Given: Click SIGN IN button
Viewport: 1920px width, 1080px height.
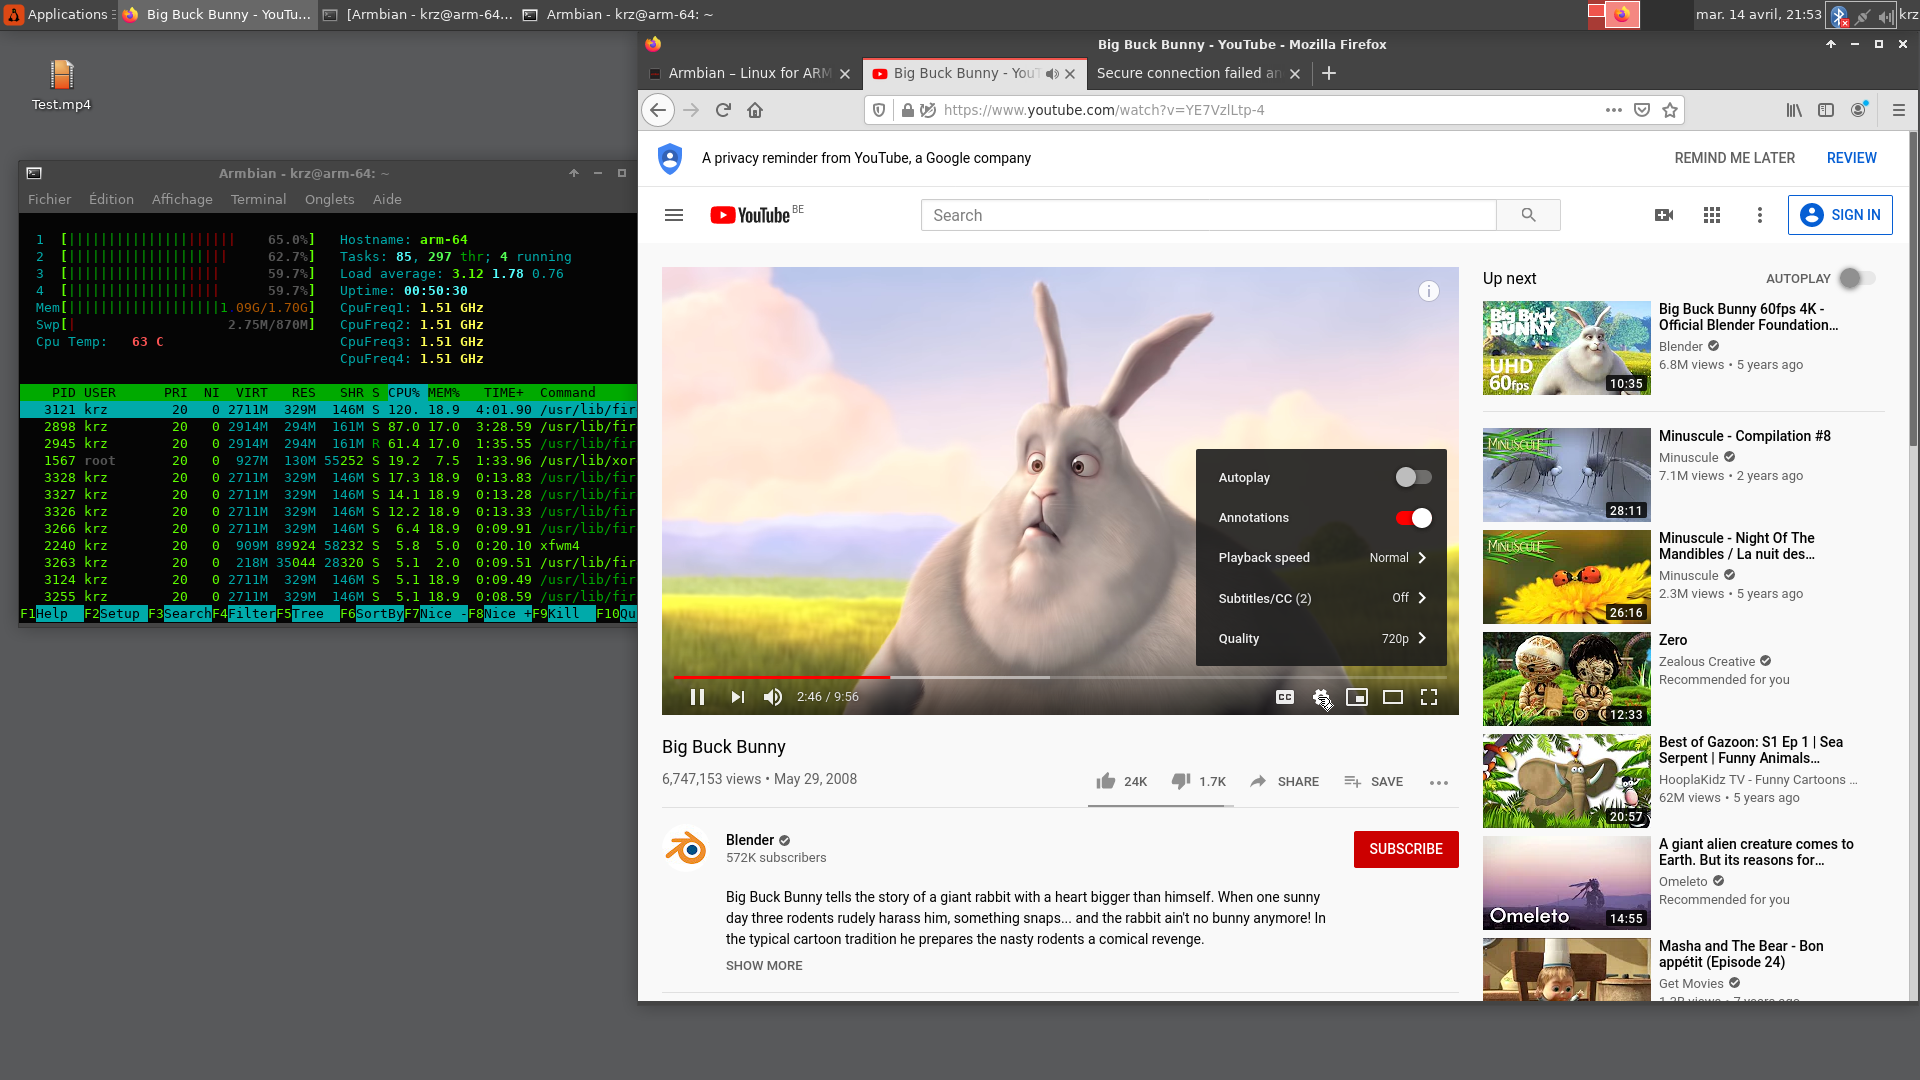Looking at the screenshot, I should tap(1840, 215).
